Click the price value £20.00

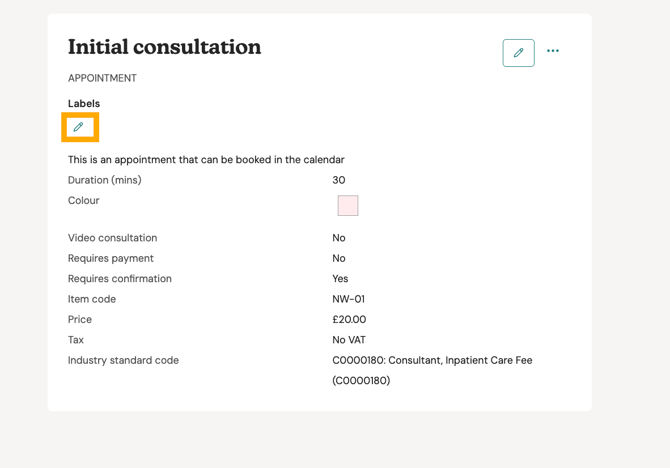click(349, 320)
